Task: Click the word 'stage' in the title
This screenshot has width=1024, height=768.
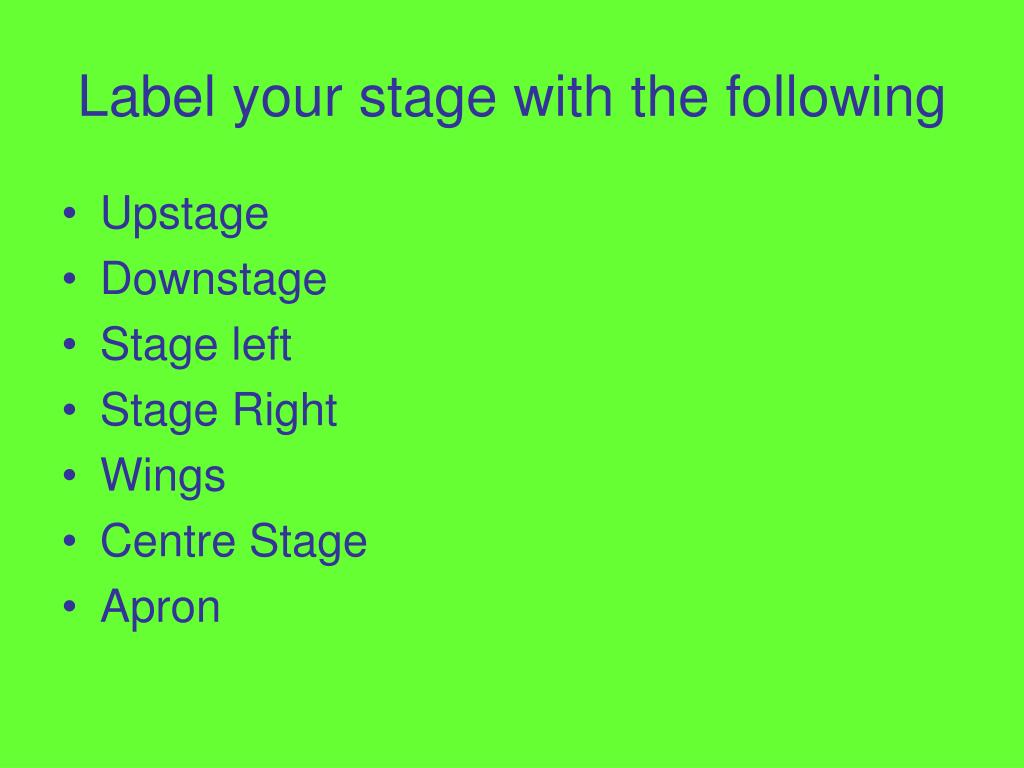Action: 428,99
